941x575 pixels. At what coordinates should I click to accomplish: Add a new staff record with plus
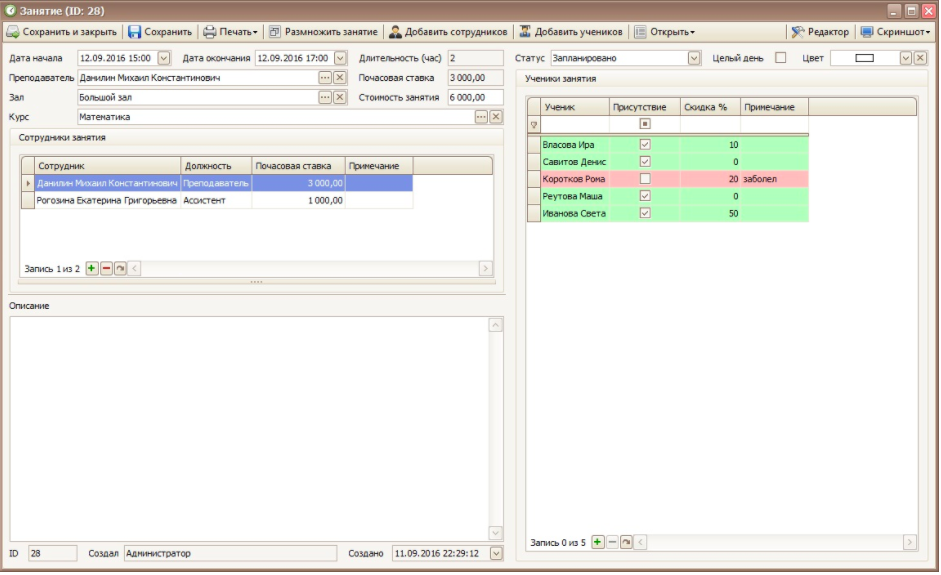92,269
